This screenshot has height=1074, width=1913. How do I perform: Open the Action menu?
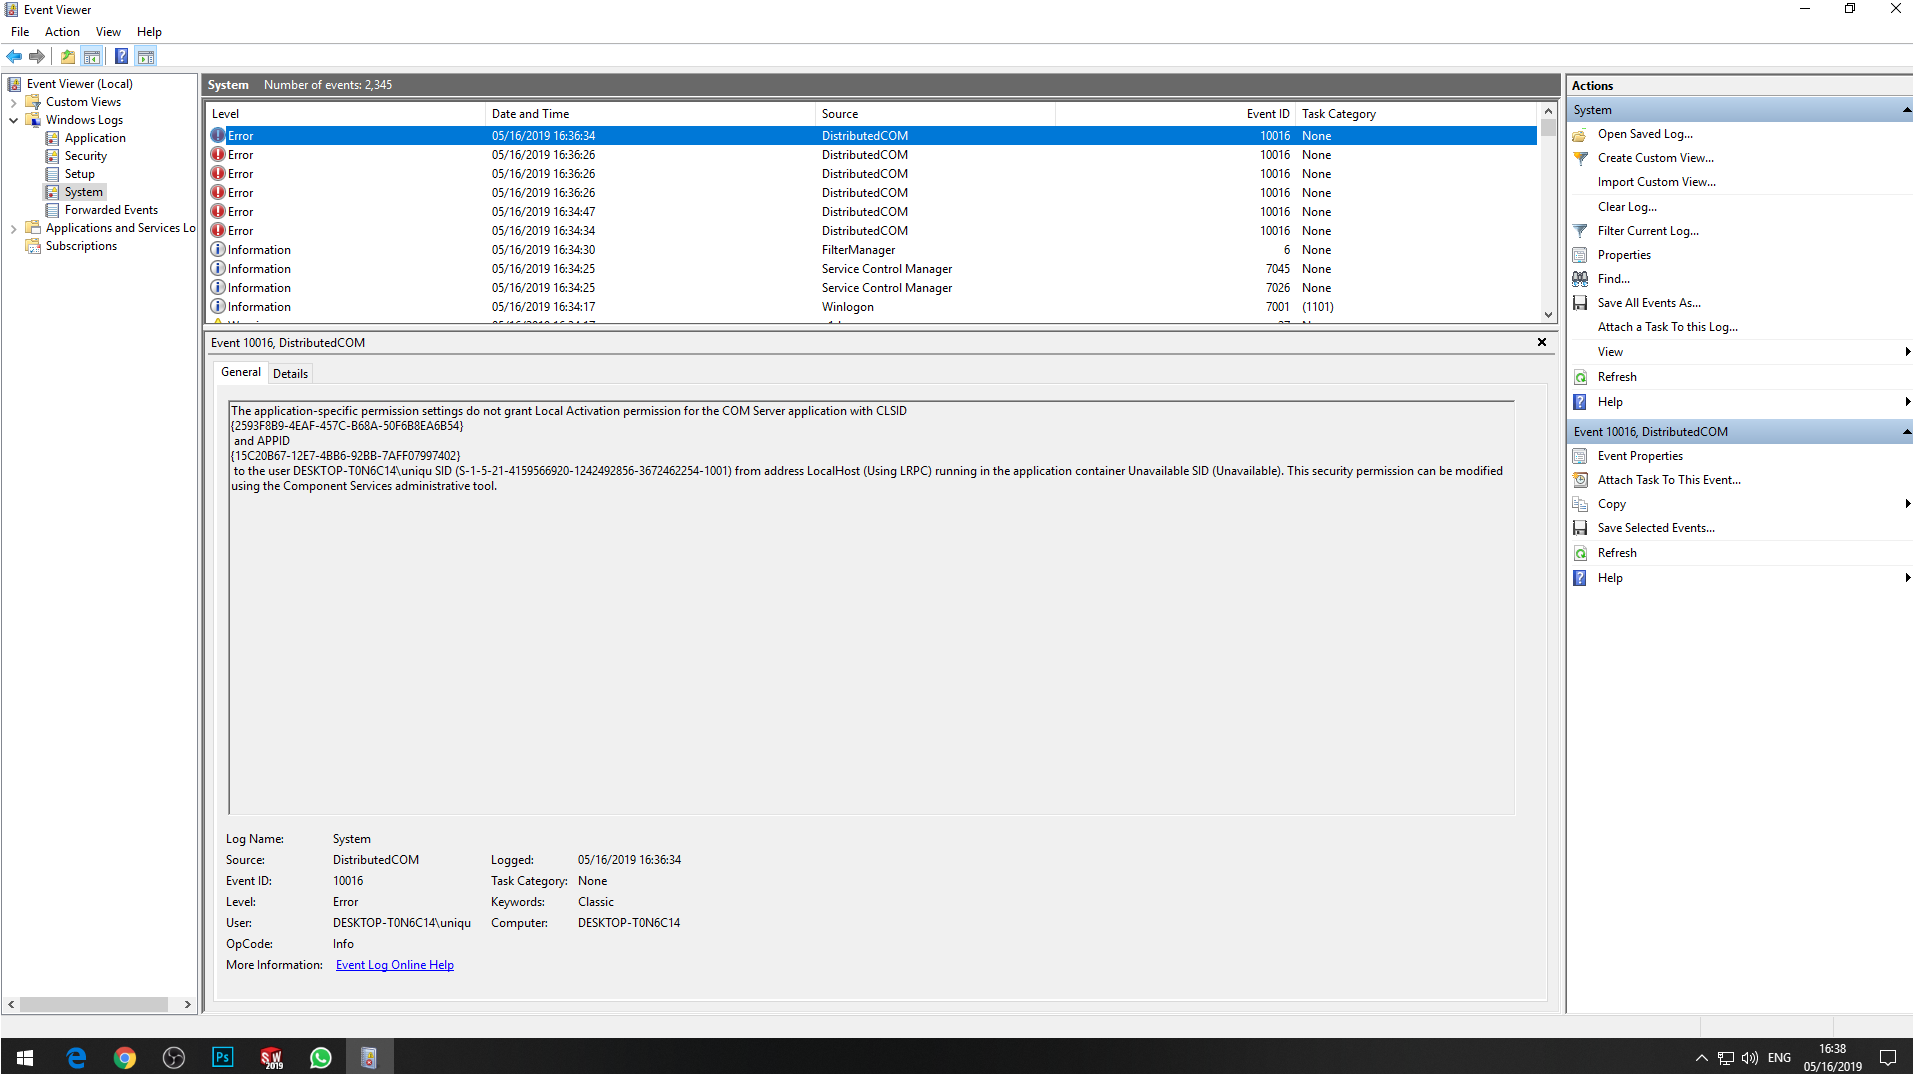click(62, 32)
